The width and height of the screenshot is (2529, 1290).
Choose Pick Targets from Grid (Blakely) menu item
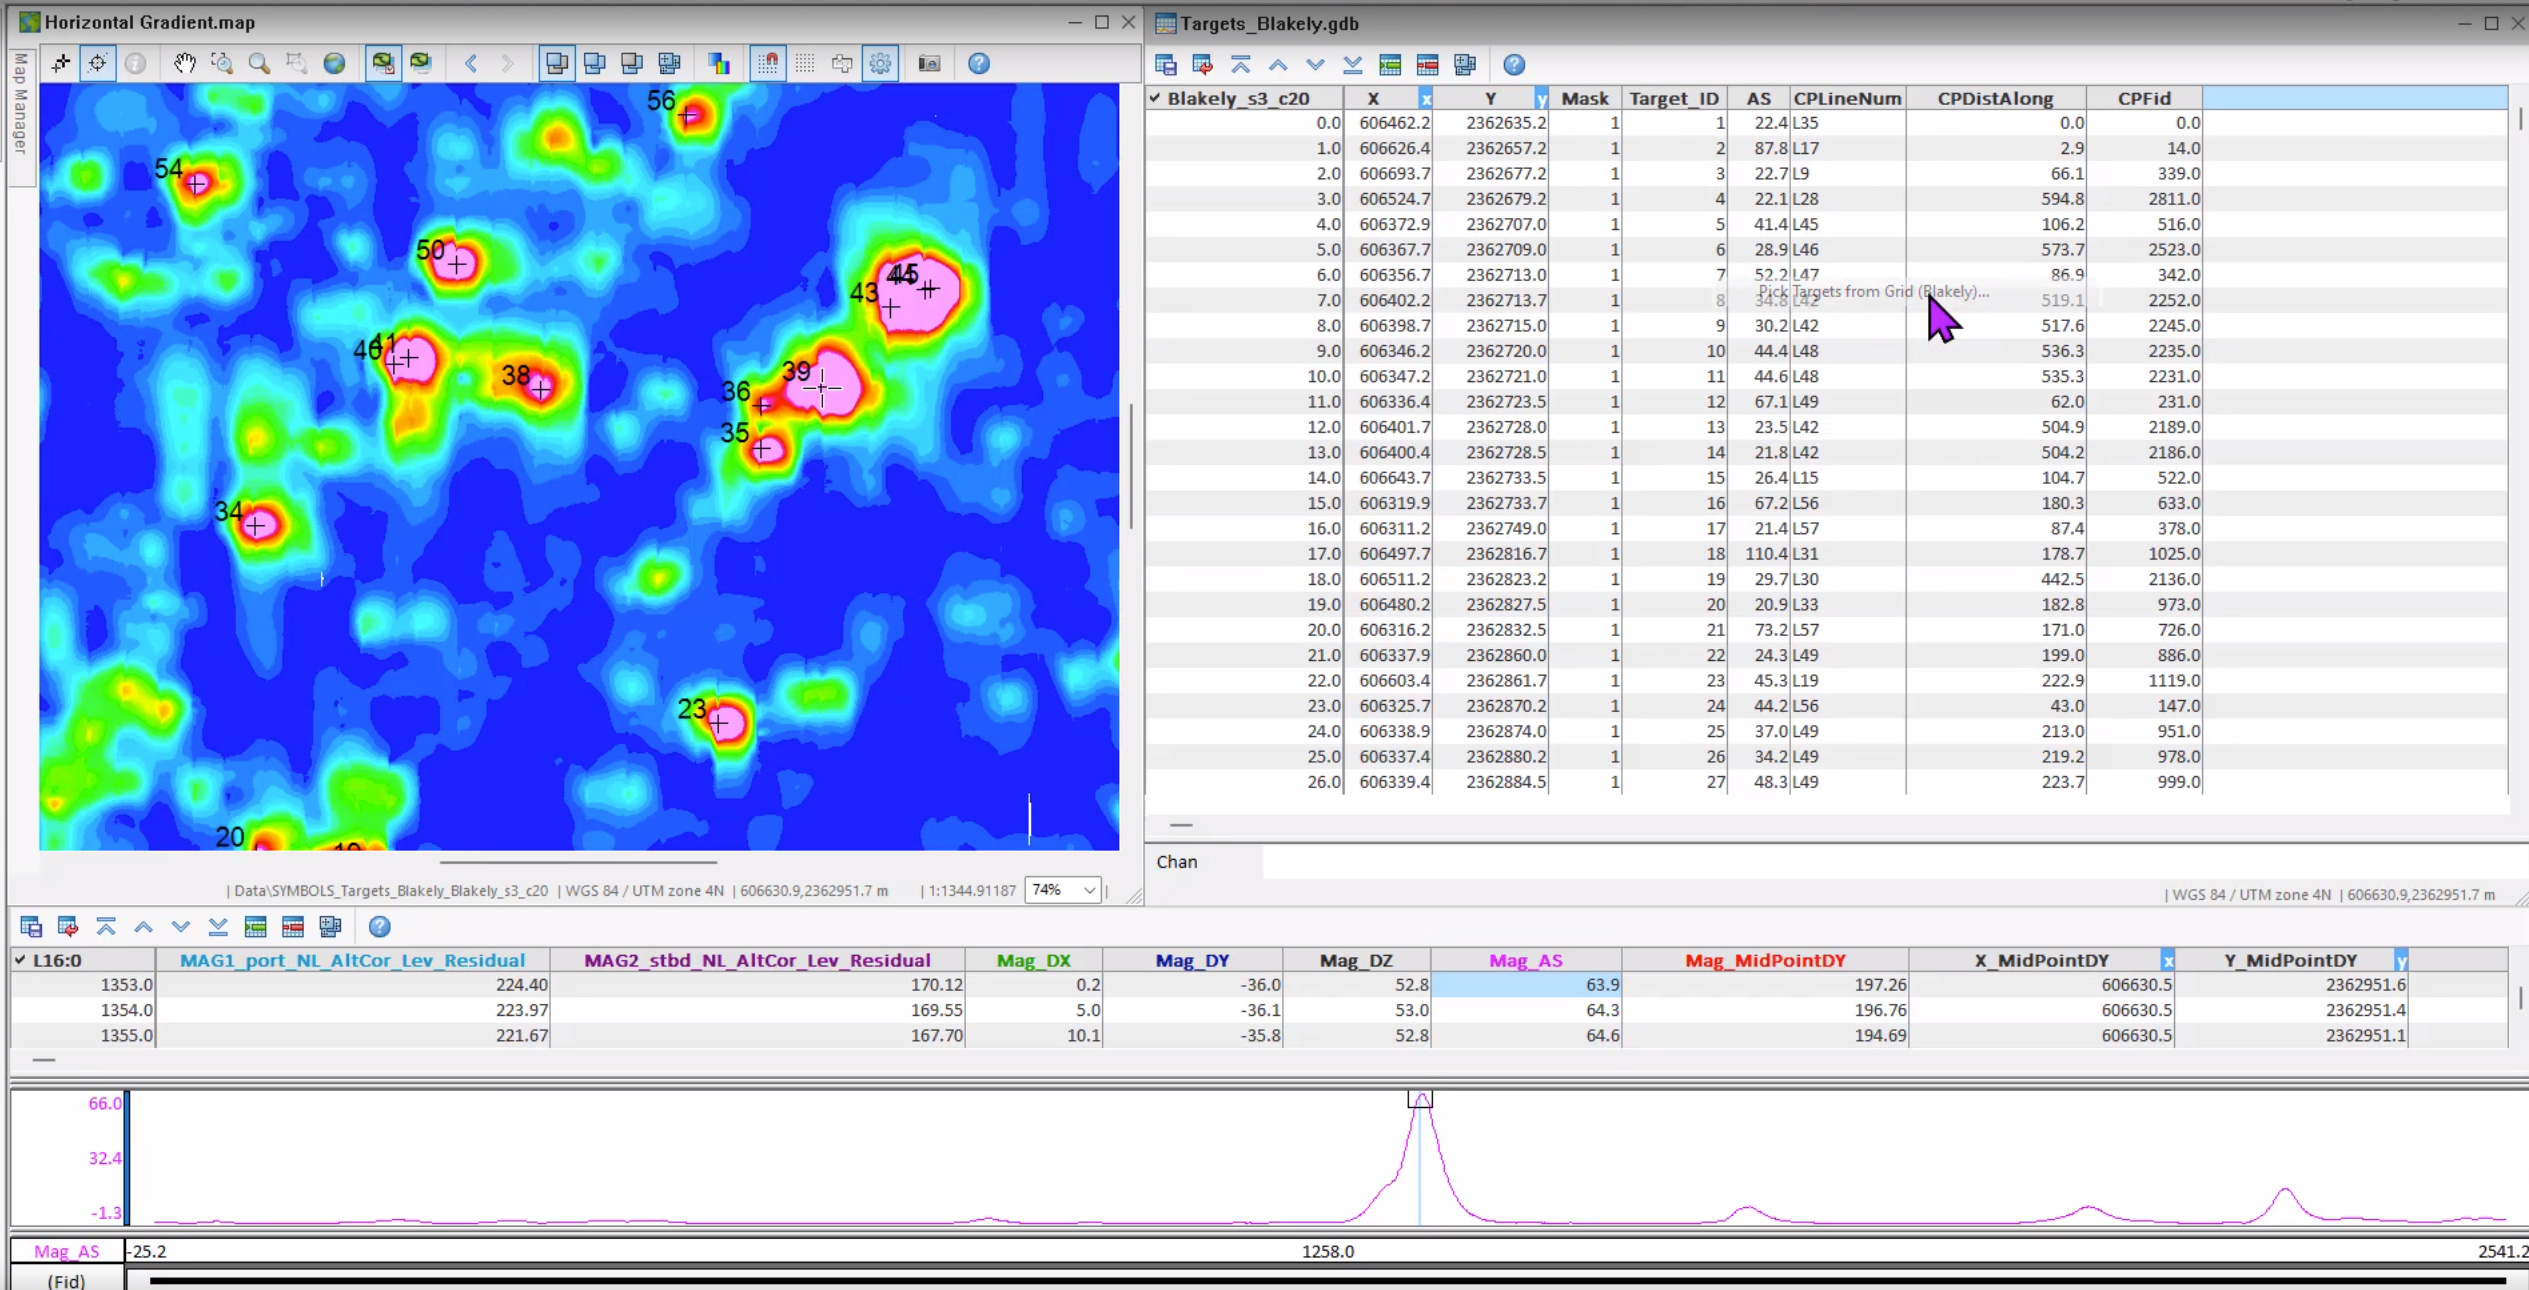tap(1873, 292)
